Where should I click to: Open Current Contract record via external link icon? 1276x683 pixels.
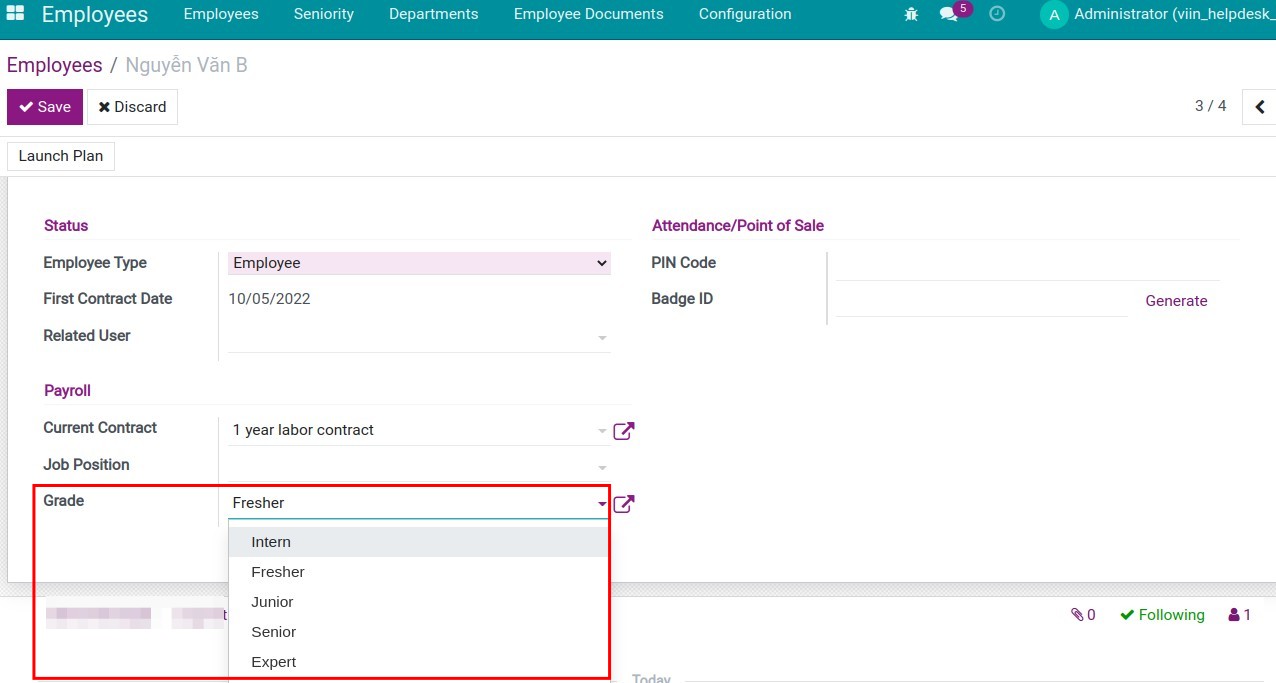(623, 430)
